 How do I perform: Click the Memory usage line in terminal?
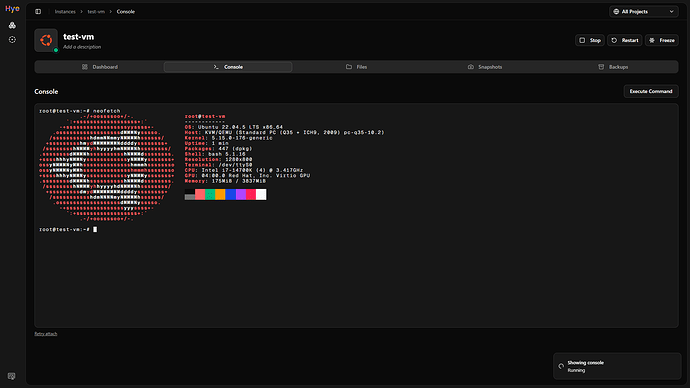coord(225,181)
